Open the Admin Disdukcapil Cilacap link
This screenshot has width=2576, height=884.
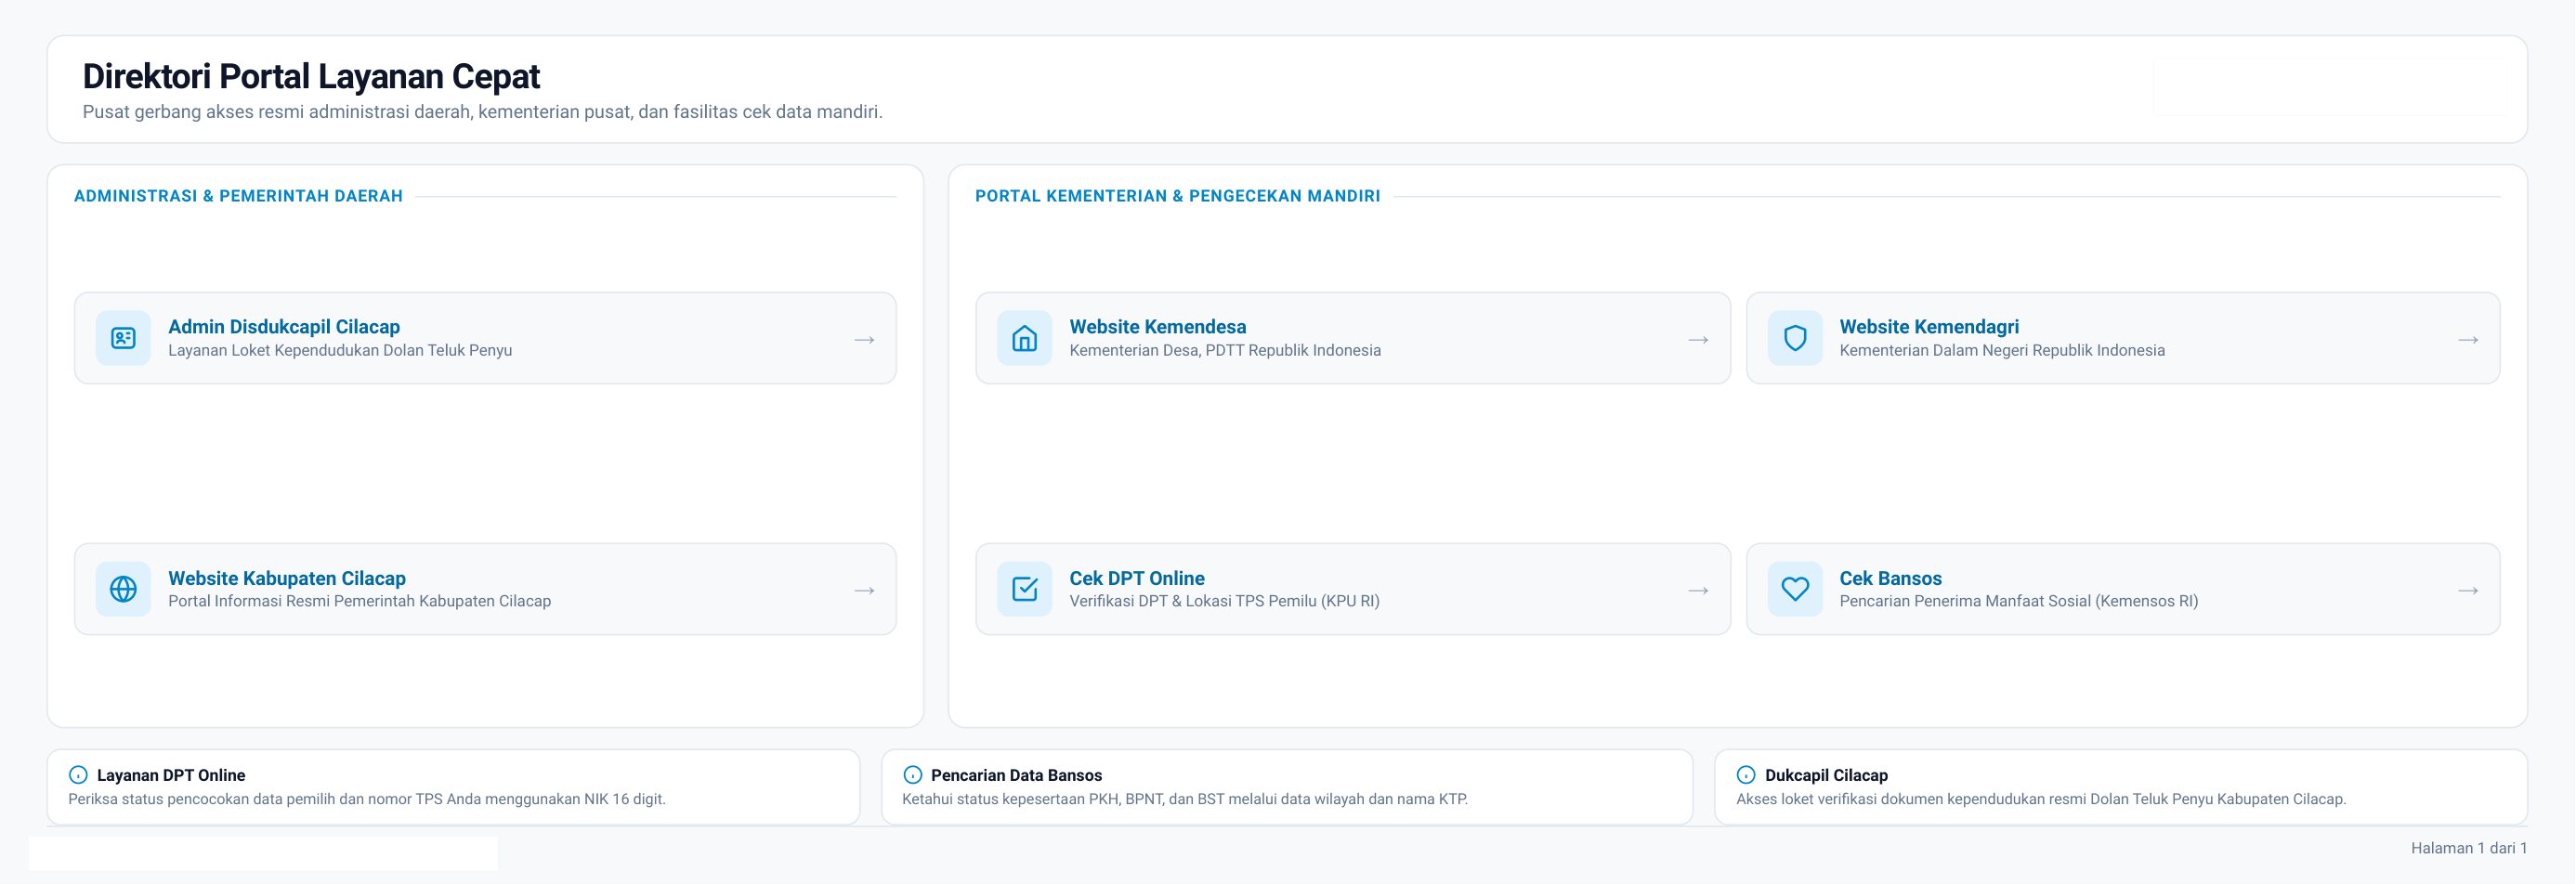tap(485, 338)
